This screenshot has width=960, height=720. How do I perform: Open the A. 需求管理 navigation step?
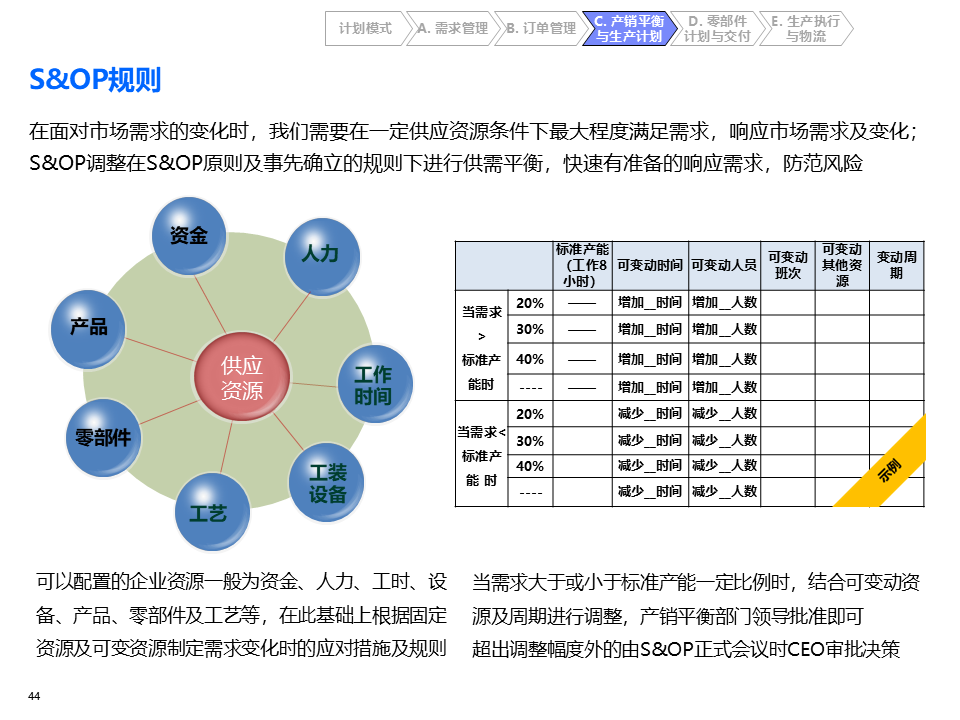point(453,28)
